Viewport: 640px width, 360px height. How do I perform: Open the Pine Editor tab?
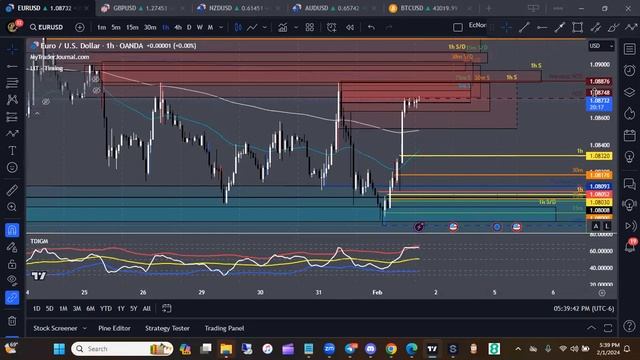[114, 328]
